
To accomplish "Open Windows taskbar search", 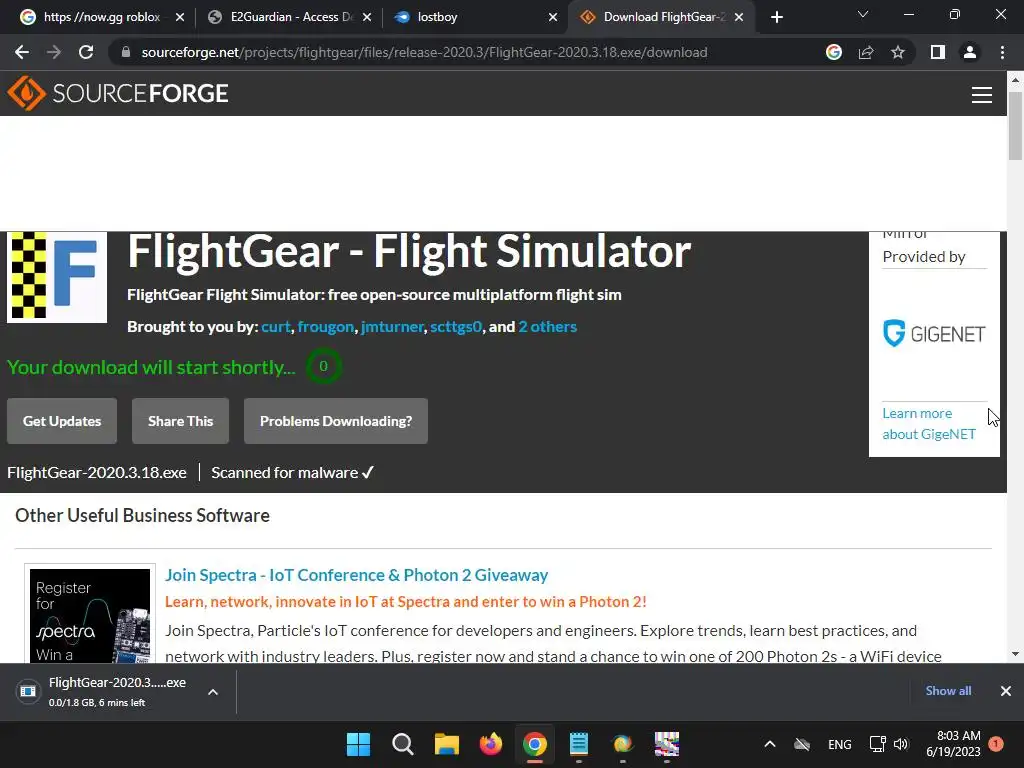I will pos(402,744).
